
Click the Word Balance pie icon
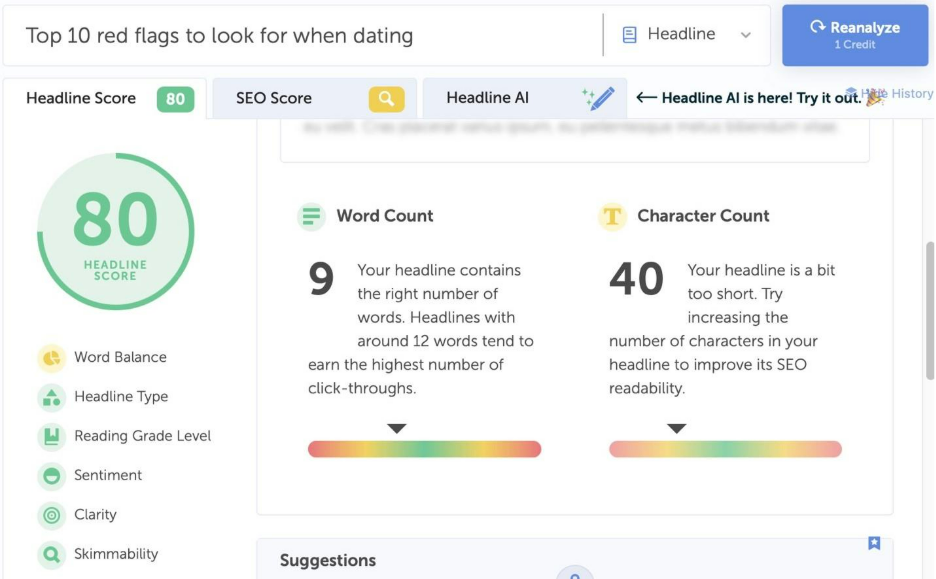point(51,358)
